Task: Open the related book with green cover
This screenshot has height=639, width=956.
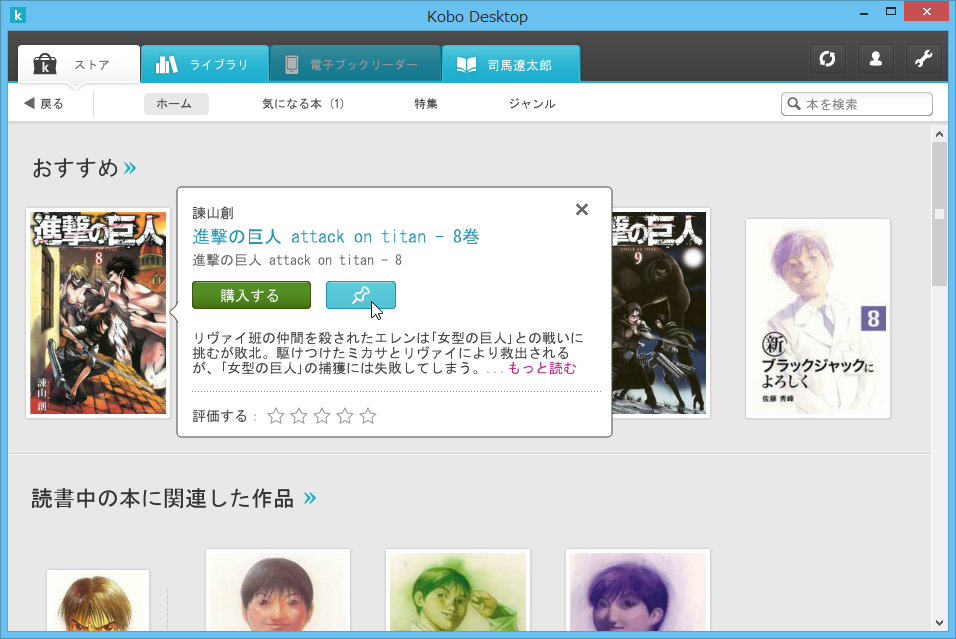Action: tap(458, 590)
